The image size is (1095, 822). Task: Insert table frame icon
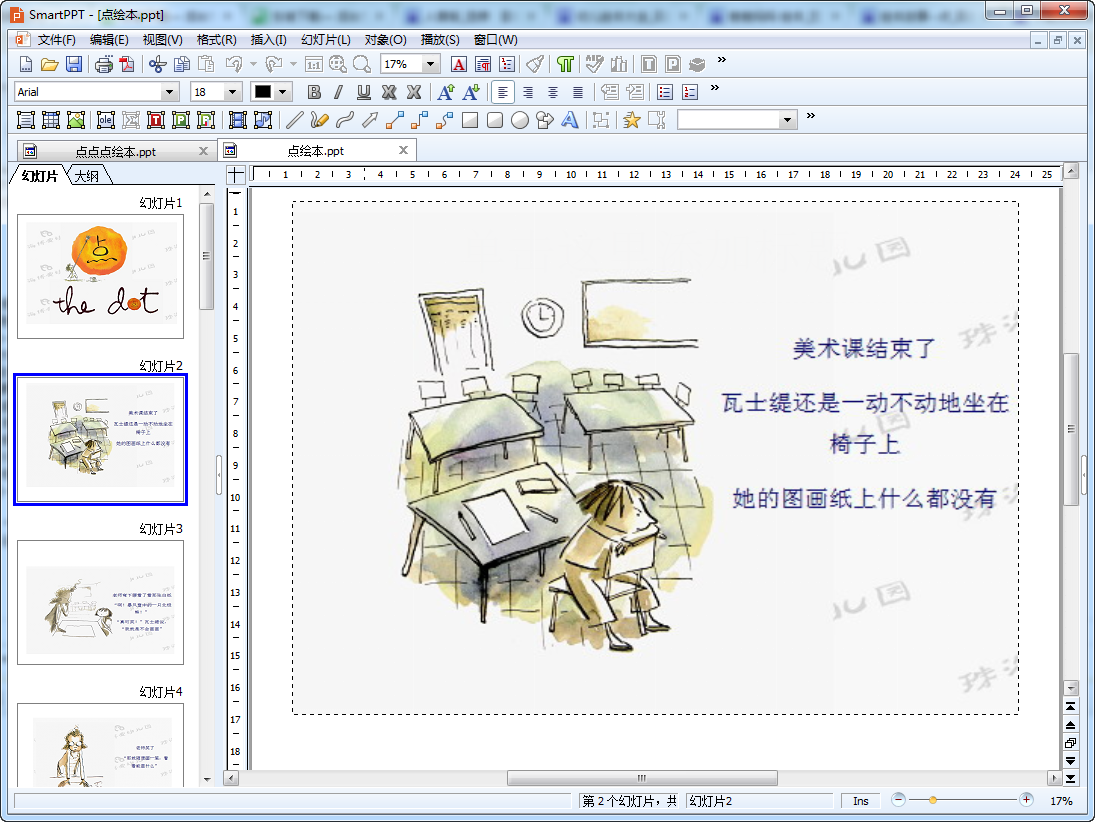[x=51, y=120]
